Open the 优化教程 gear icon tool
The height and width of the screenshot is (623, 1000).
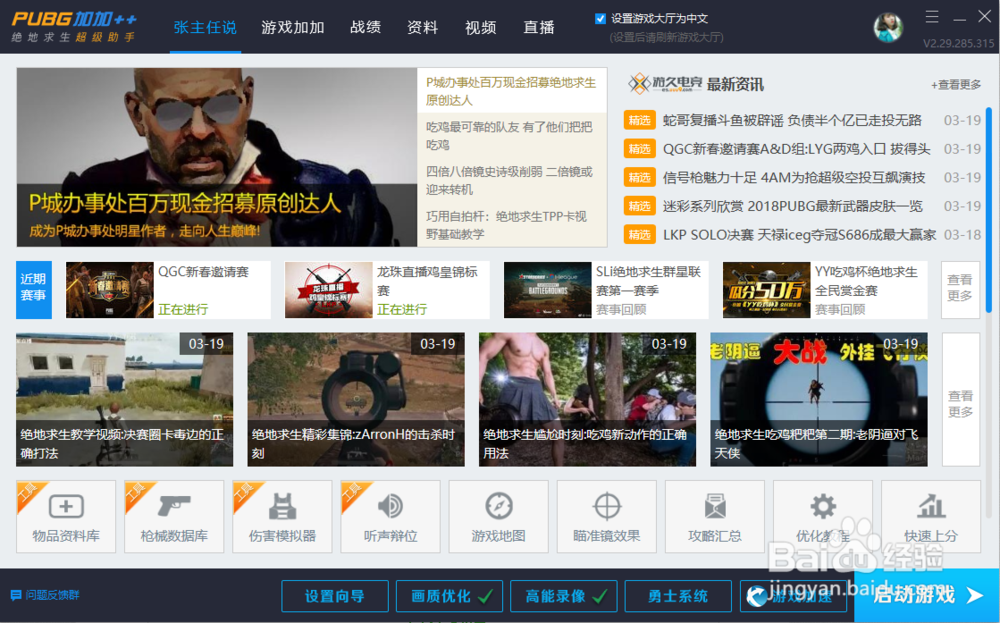pyautogui.click(x=823, y=517)
